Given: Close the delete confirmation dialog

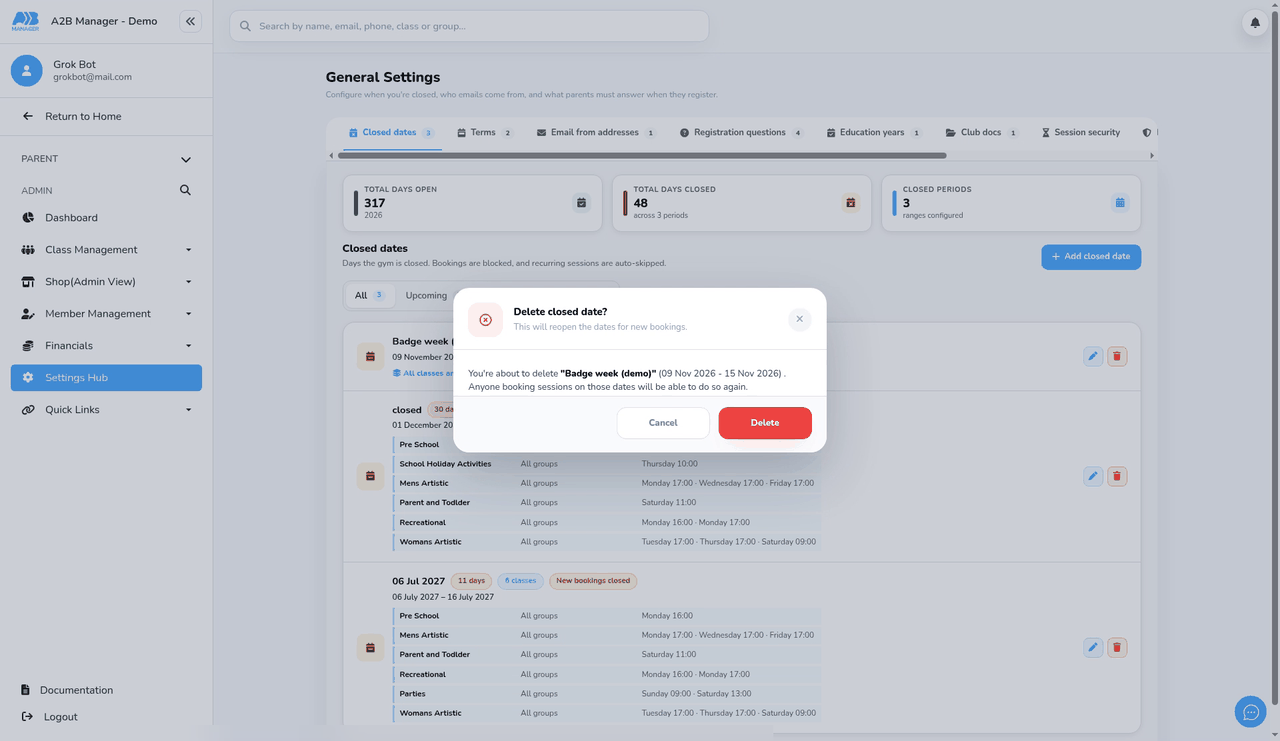Looking at the screenshot, I should (x=799, y=319).
